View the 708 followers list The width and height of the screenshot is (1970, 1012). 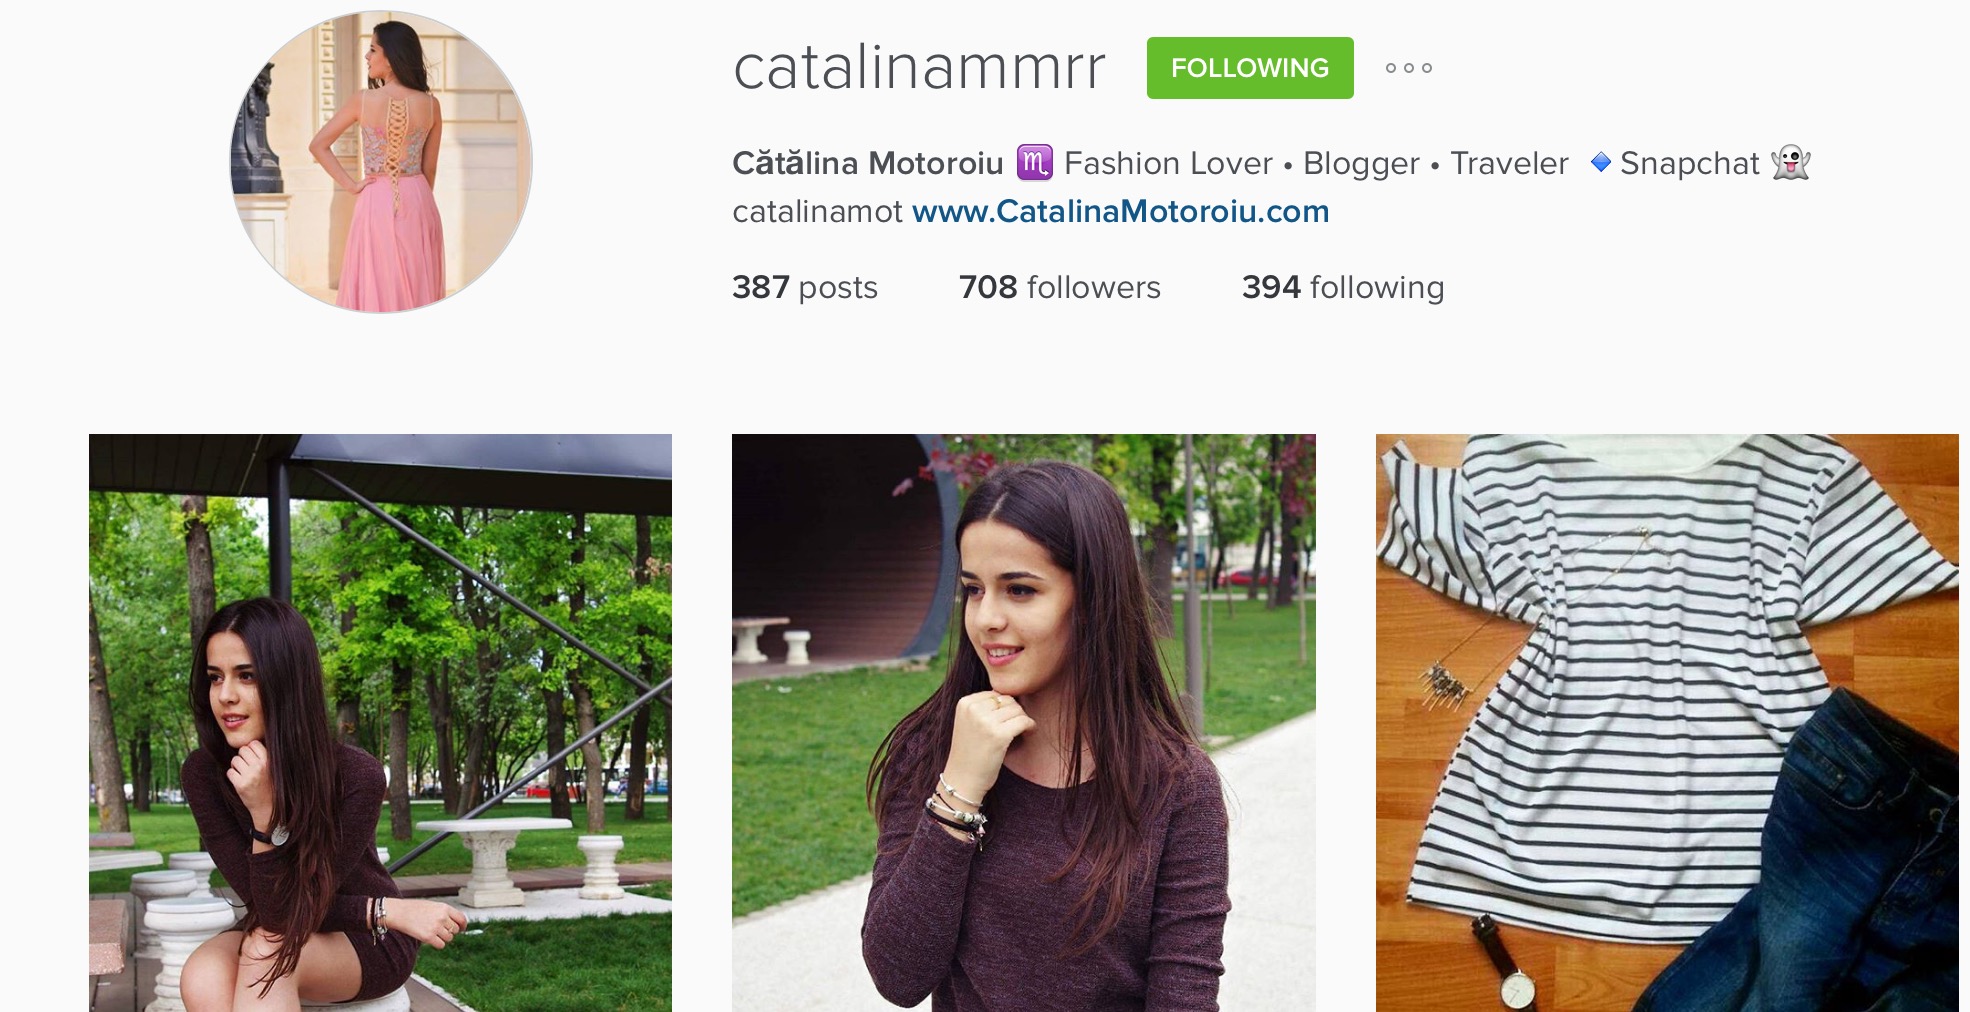point(1059,287)
